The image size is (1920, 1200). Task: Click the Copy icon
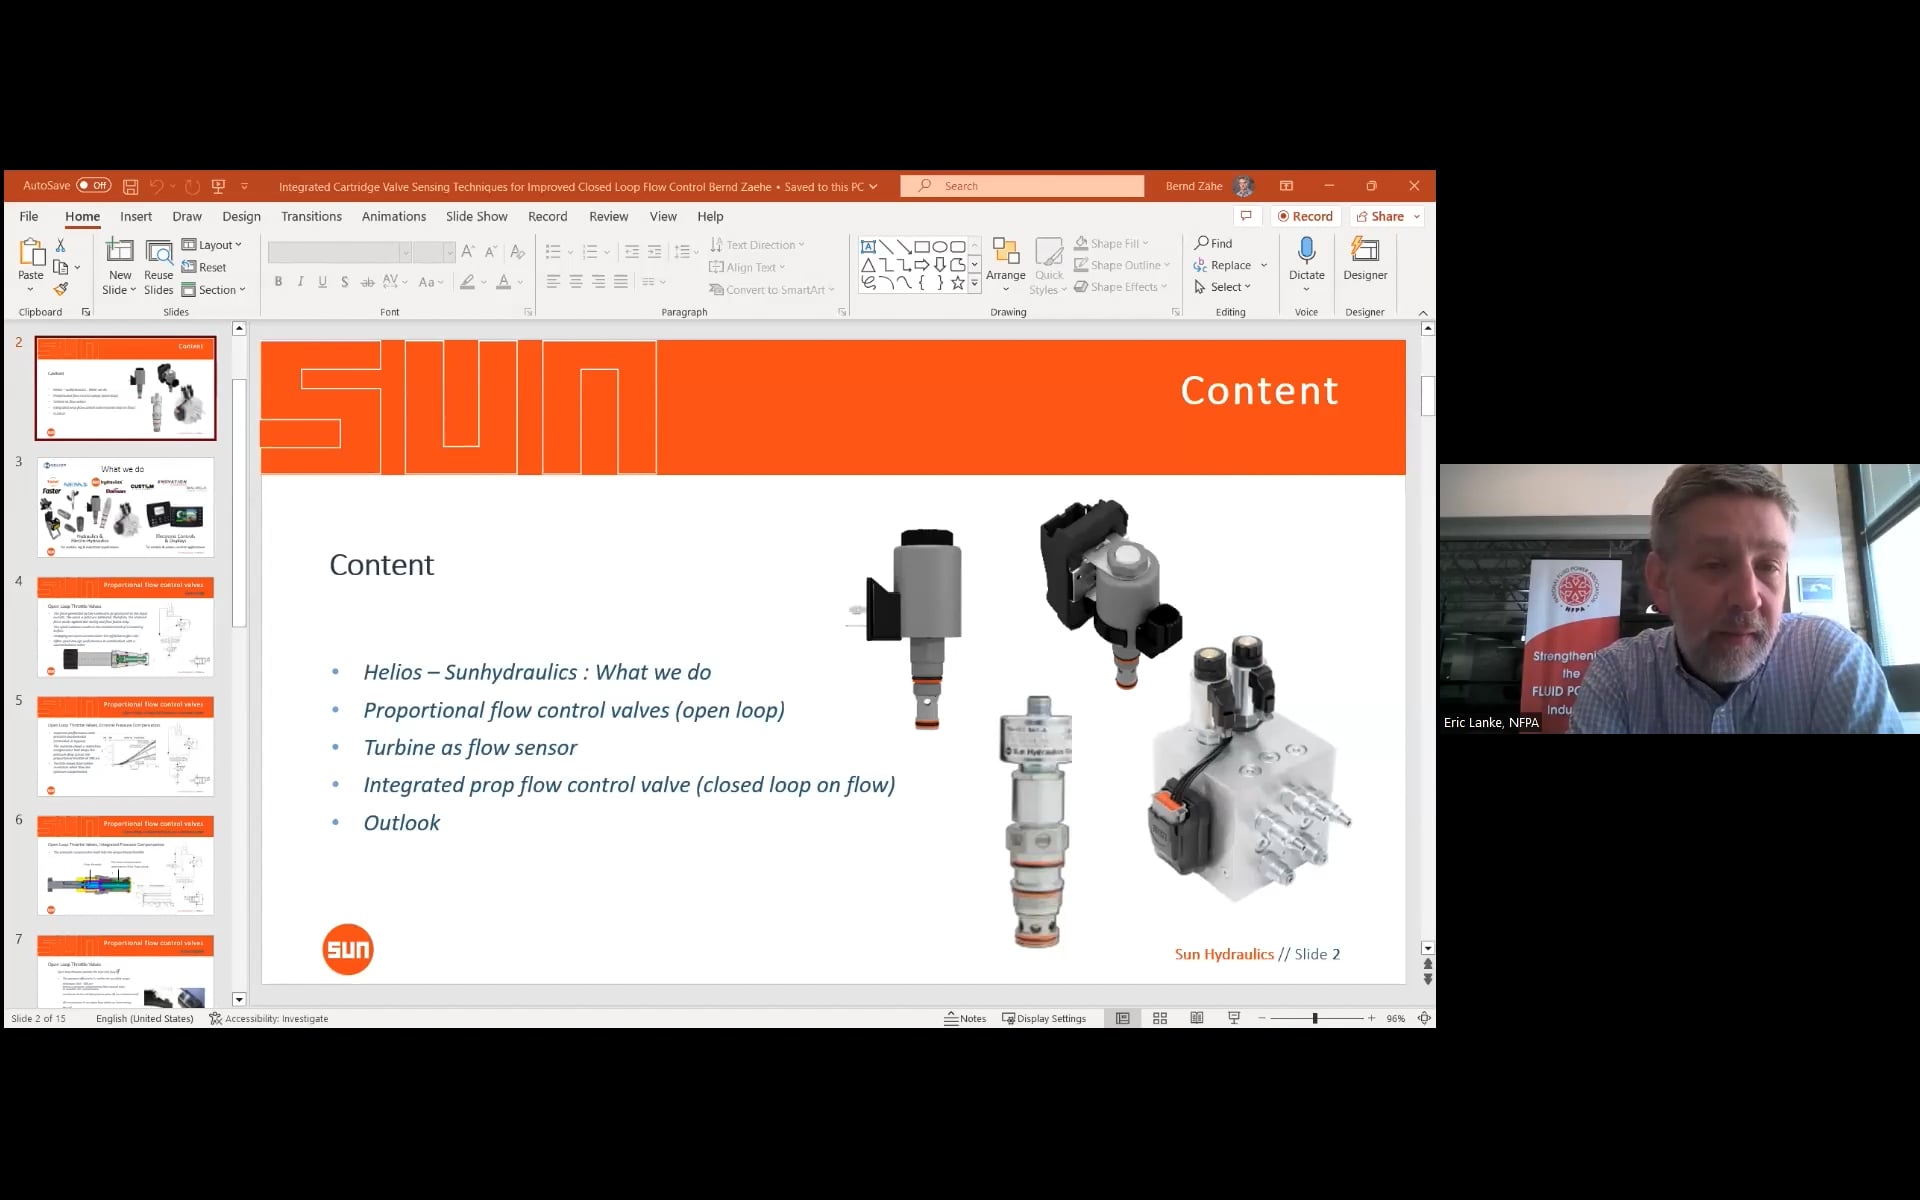point(61,267)
